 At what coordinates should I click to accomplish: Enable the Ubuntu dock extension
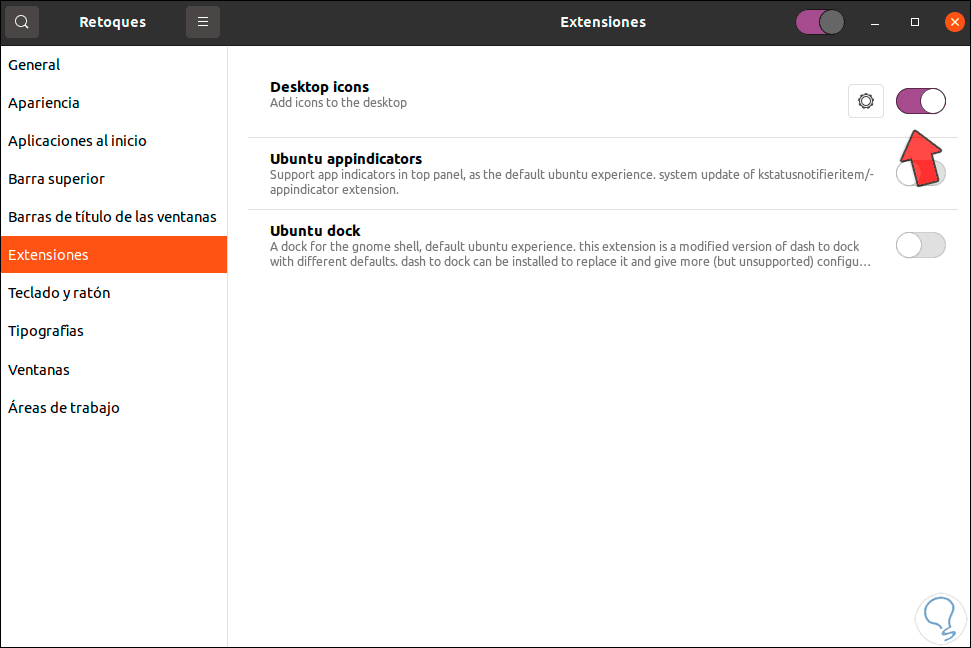click(x=920, y=244)
